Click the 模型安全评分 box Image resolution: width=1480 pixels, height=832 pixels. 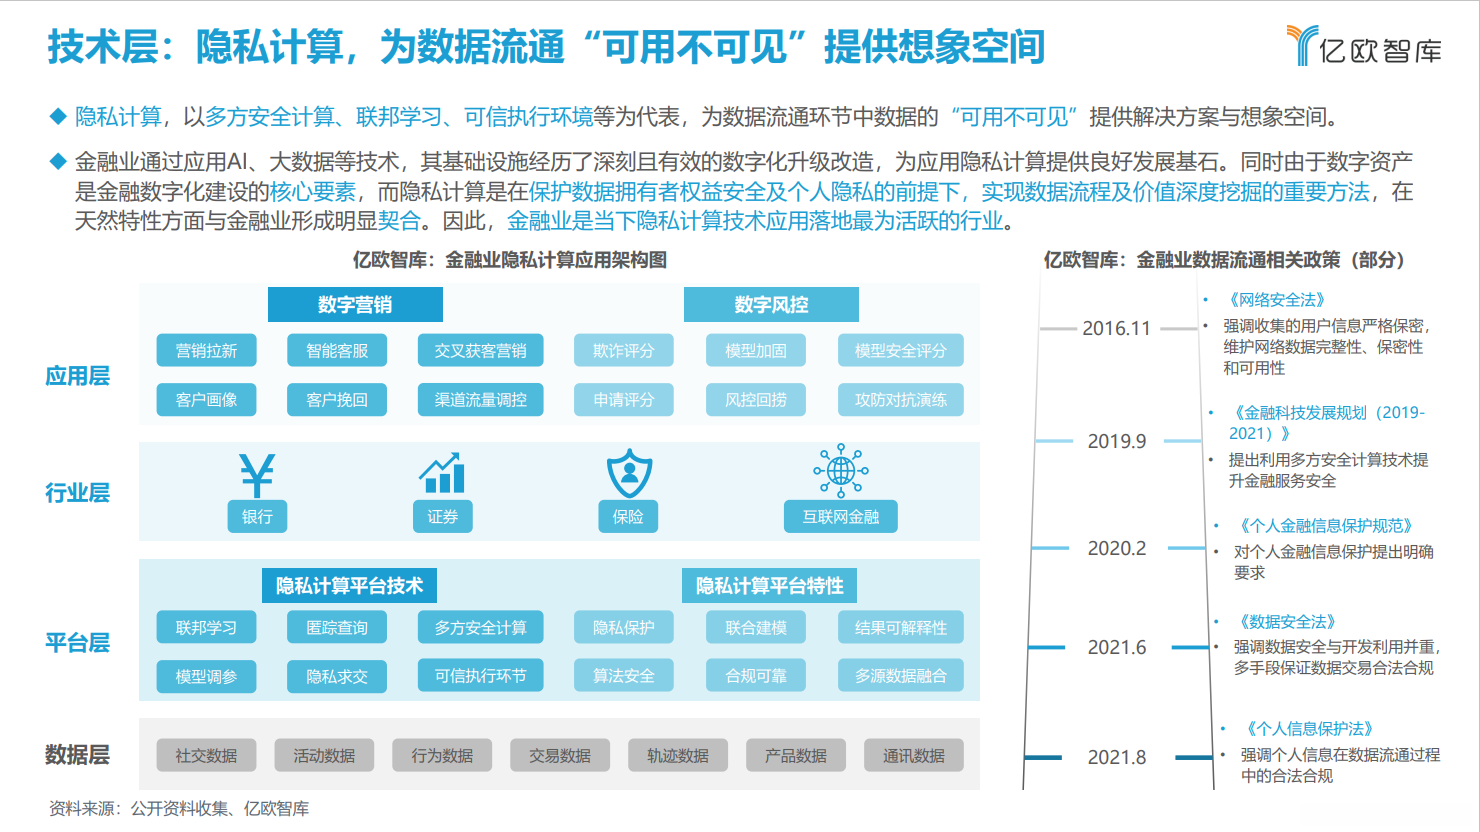(901, 351)
